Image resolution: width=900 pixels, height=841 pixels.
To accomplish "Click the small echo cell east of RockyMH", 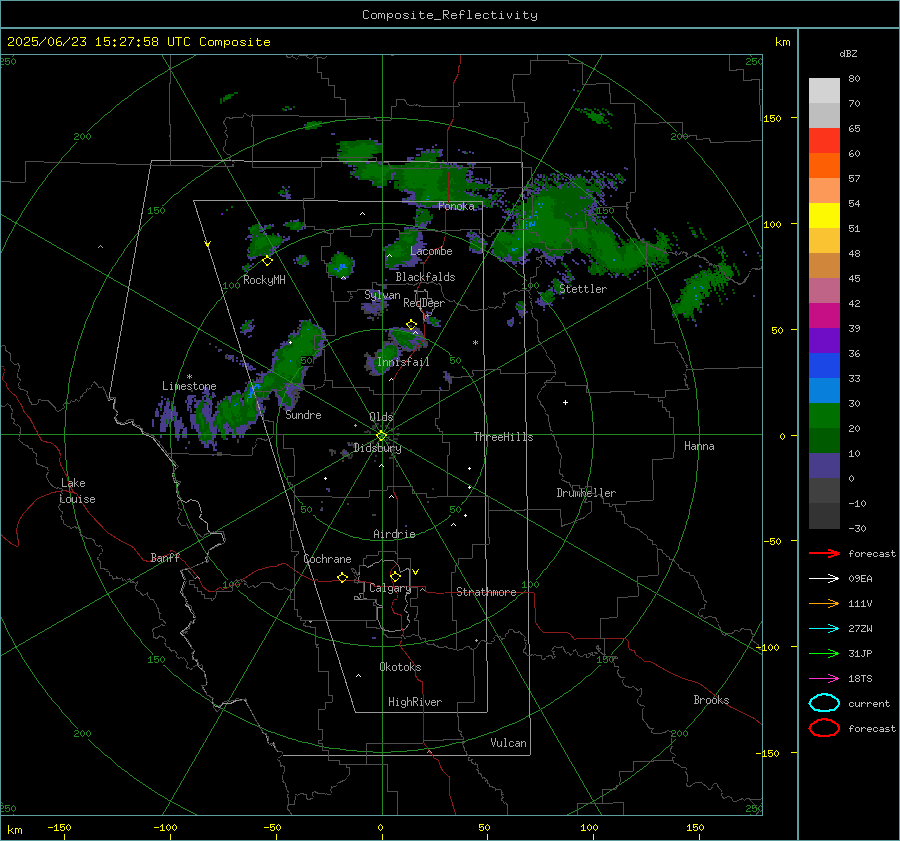I will (x=341, y=265).
